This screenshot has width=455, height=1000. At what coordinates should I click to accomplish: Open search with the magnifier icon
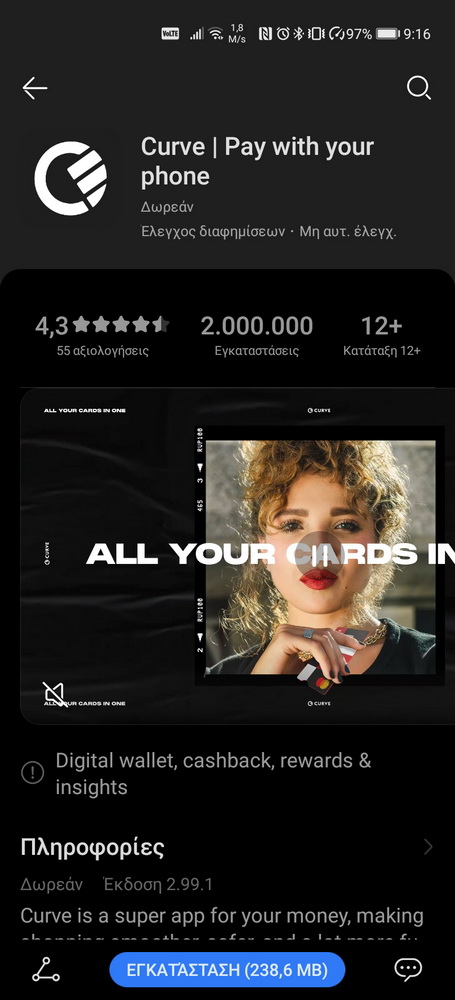click(419, 88)
